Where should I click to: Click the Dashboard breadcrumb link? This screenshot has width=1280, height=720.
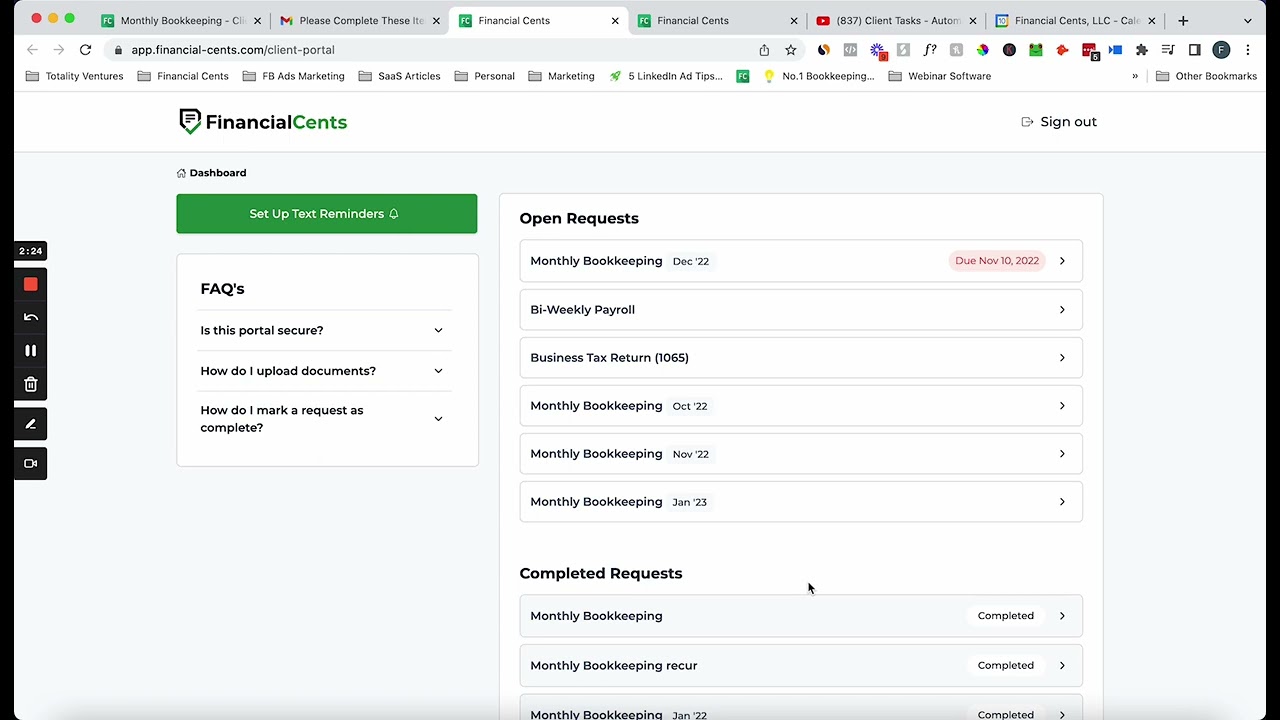click(218, 173)
